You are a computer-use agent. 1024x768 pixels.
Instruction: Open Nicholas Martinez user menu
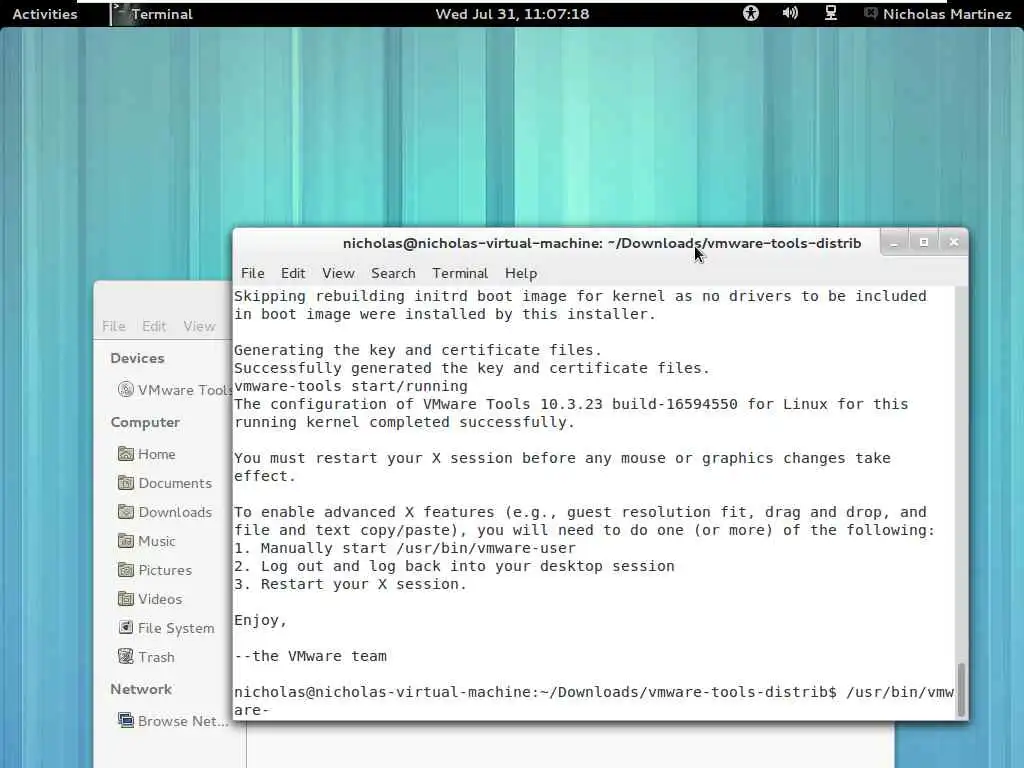947,14
